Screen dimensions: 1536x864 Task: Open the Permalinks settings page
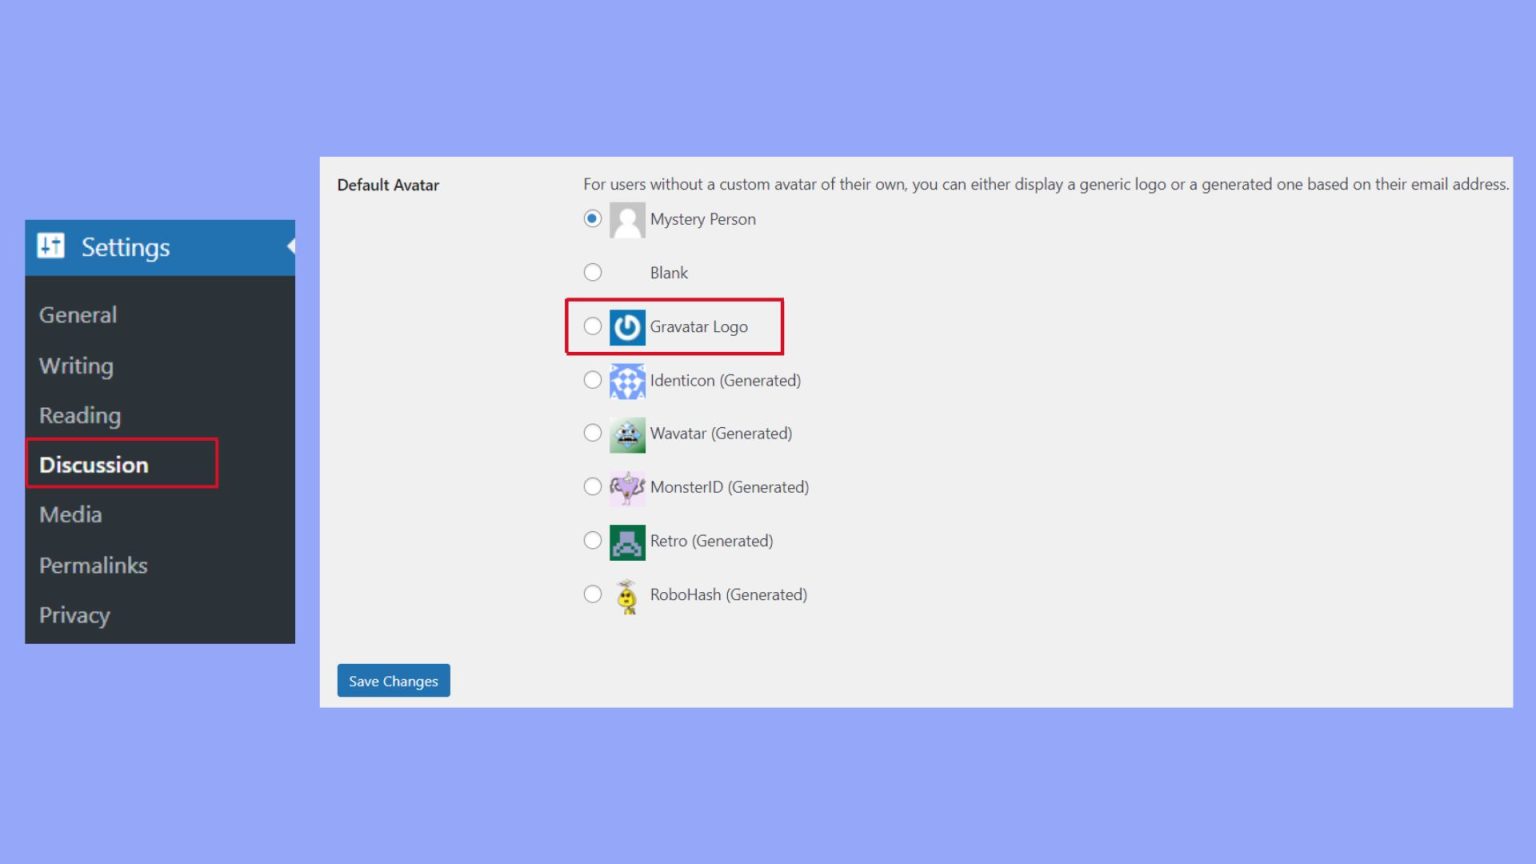pyautogui.click(x=92, y=565)
